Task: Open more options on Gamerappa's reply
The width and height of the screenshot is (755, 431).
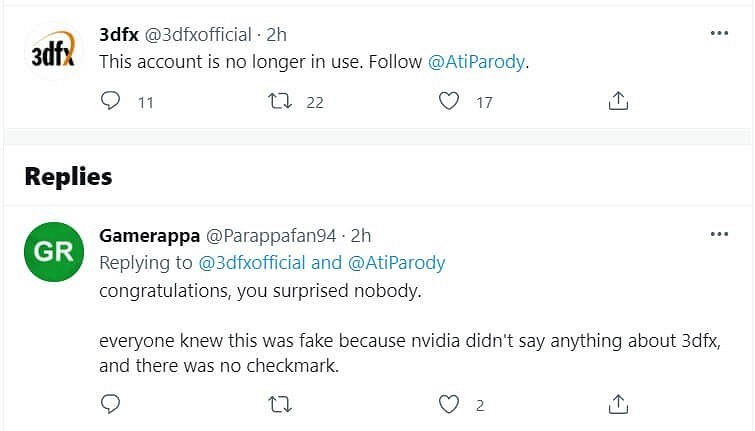Action: [x=719, y=234]
